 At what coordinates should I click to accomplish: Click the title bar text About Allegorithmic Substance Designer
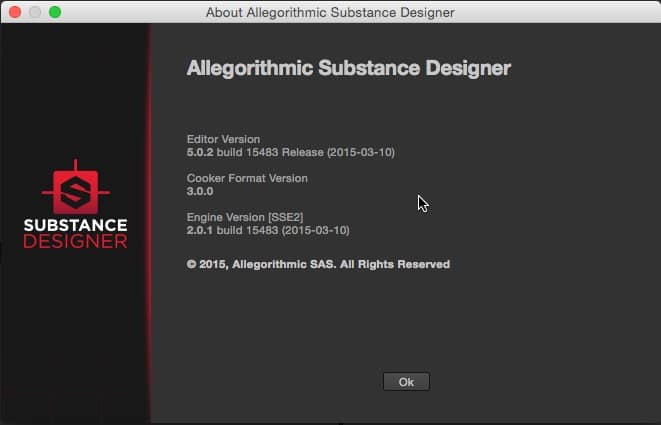pos(330,13)
